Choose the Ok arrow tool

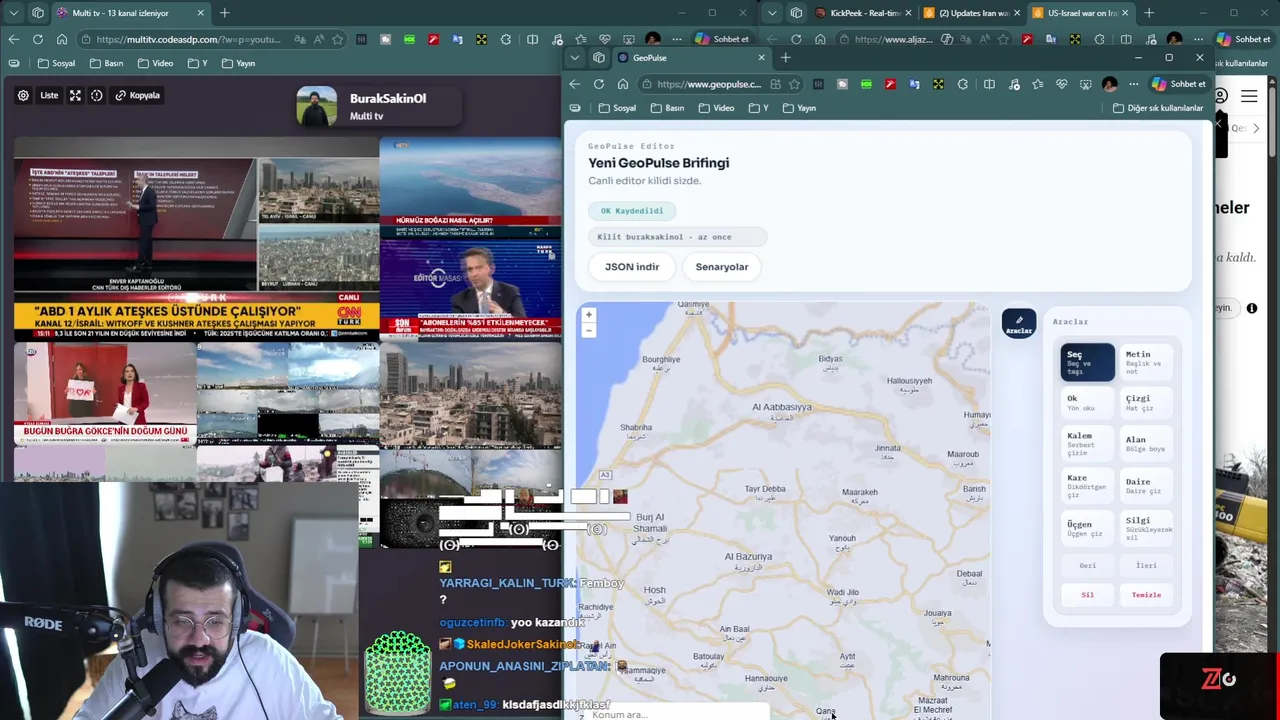[1087, 403]
